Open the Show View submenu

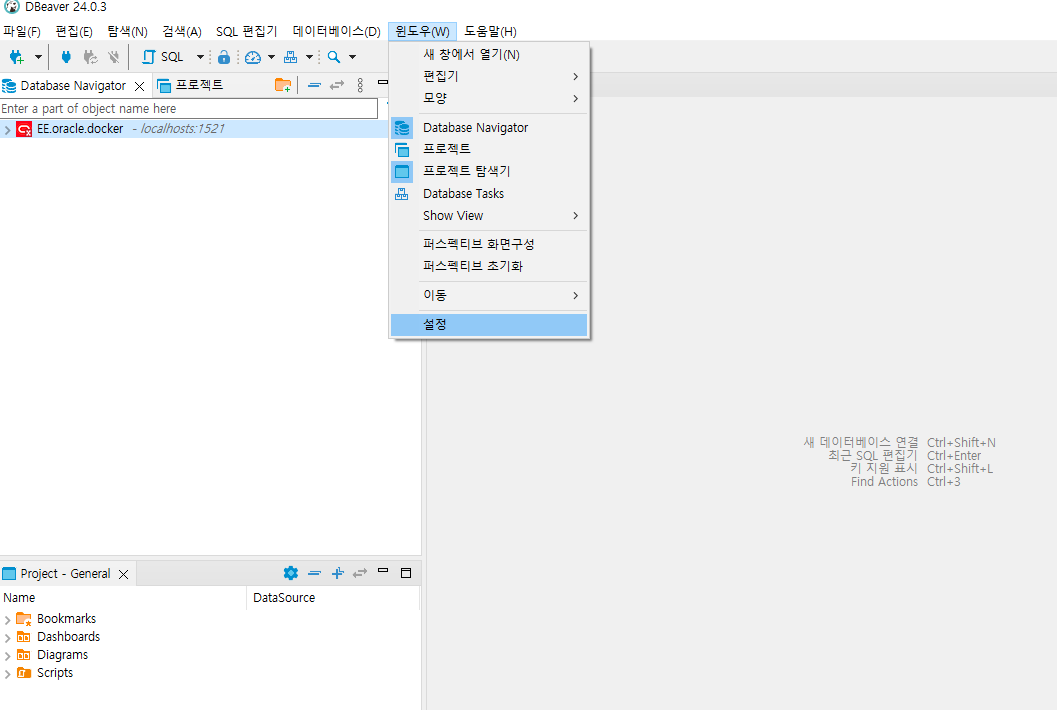click(x=489, y=216)
